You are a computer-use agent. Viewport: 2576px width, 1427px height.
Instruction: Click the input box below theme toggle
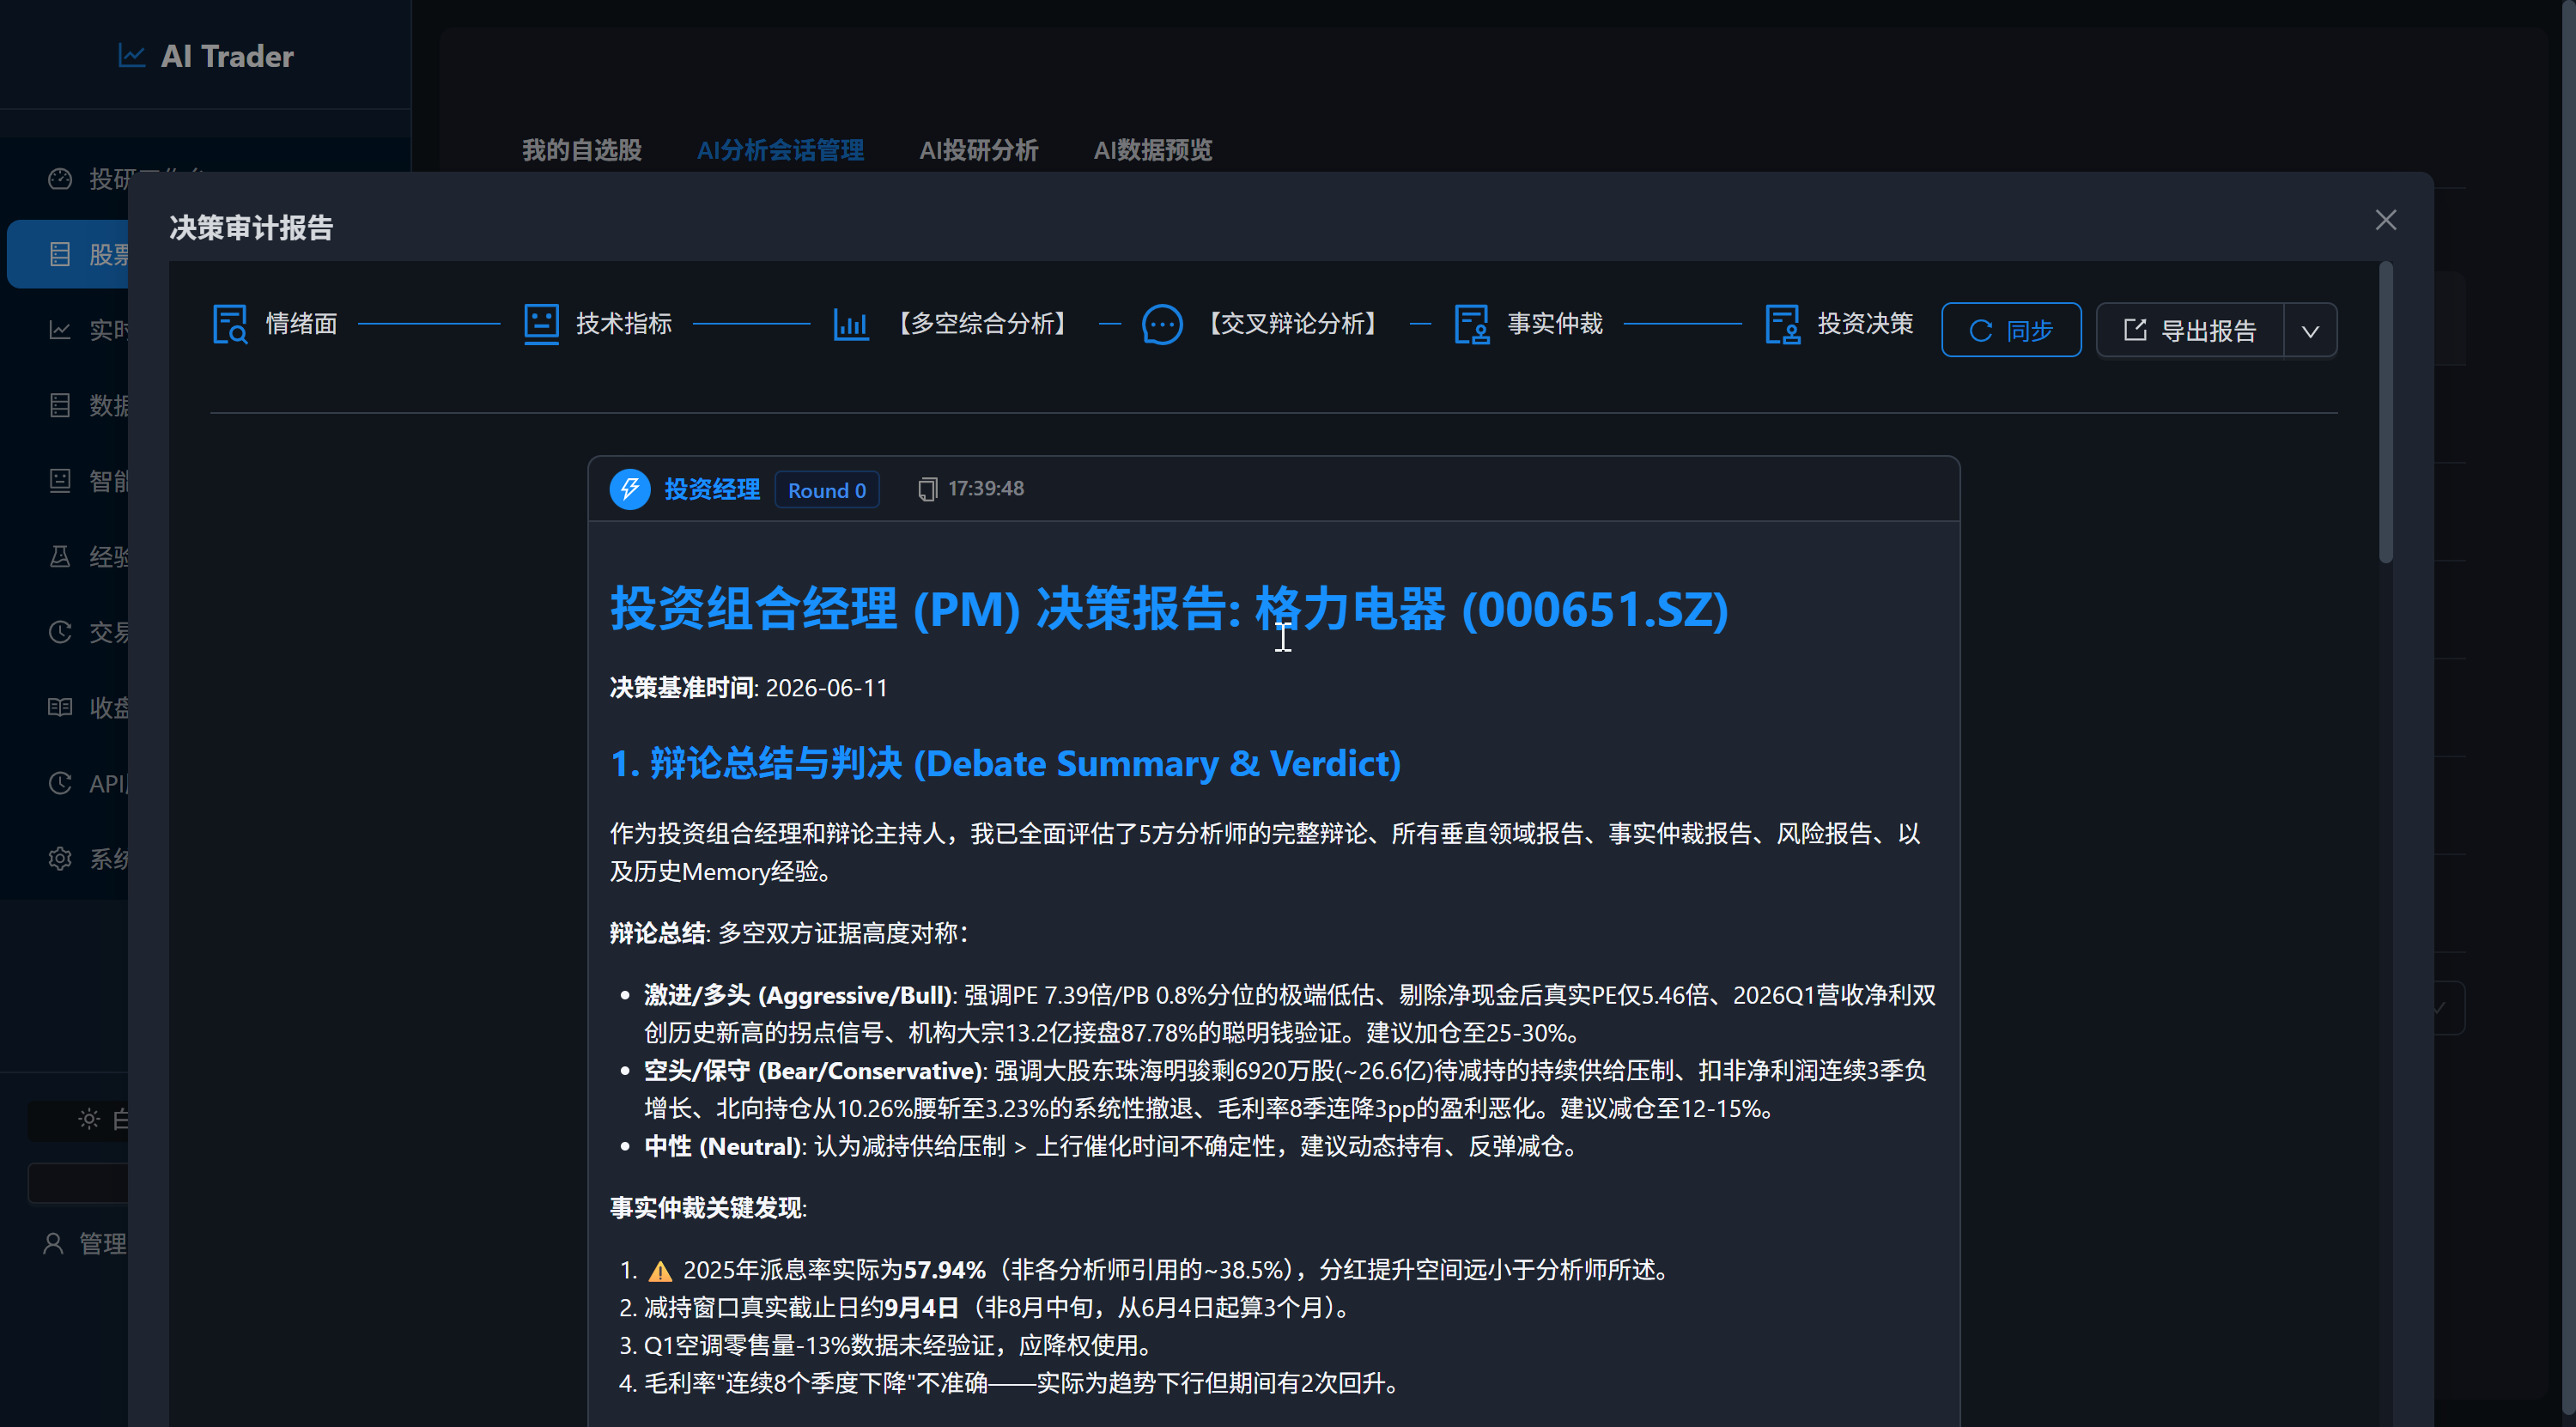tap(78, 1183)
